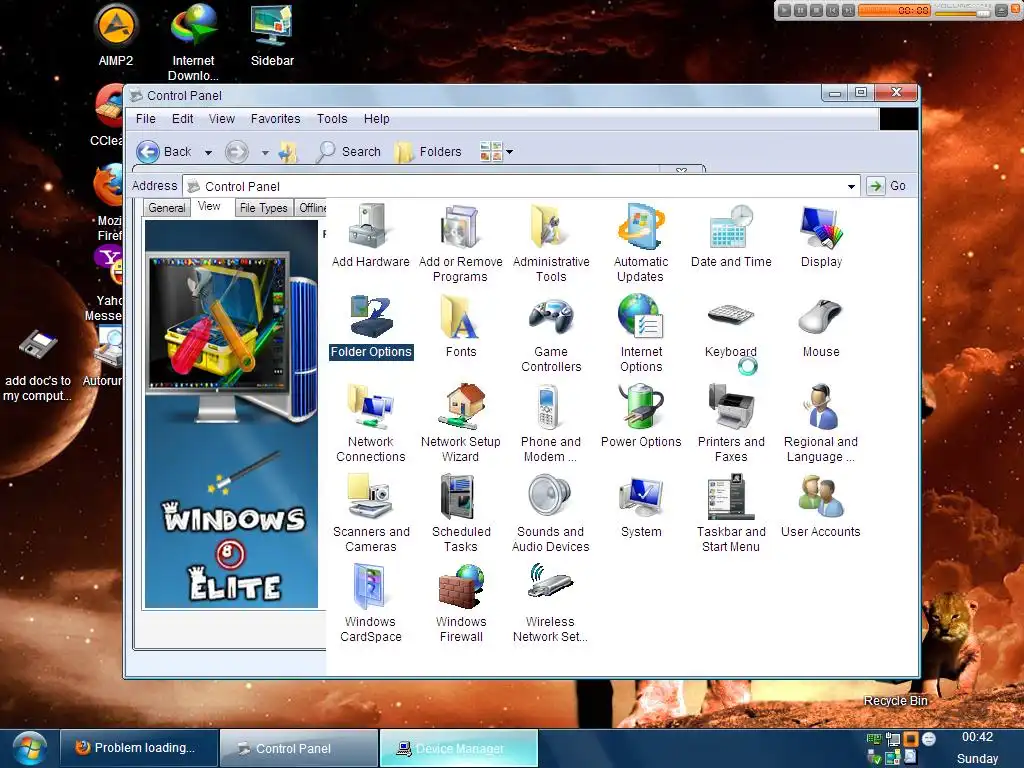Click the Play button on media widget

tap(784, 10)
